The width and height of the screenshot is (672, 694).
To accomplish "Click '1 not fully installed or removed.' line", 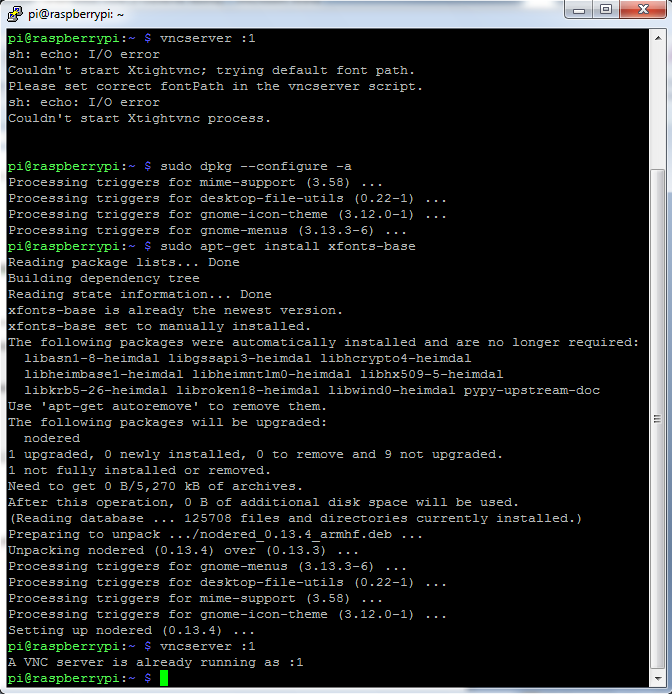I will [139, 470].
